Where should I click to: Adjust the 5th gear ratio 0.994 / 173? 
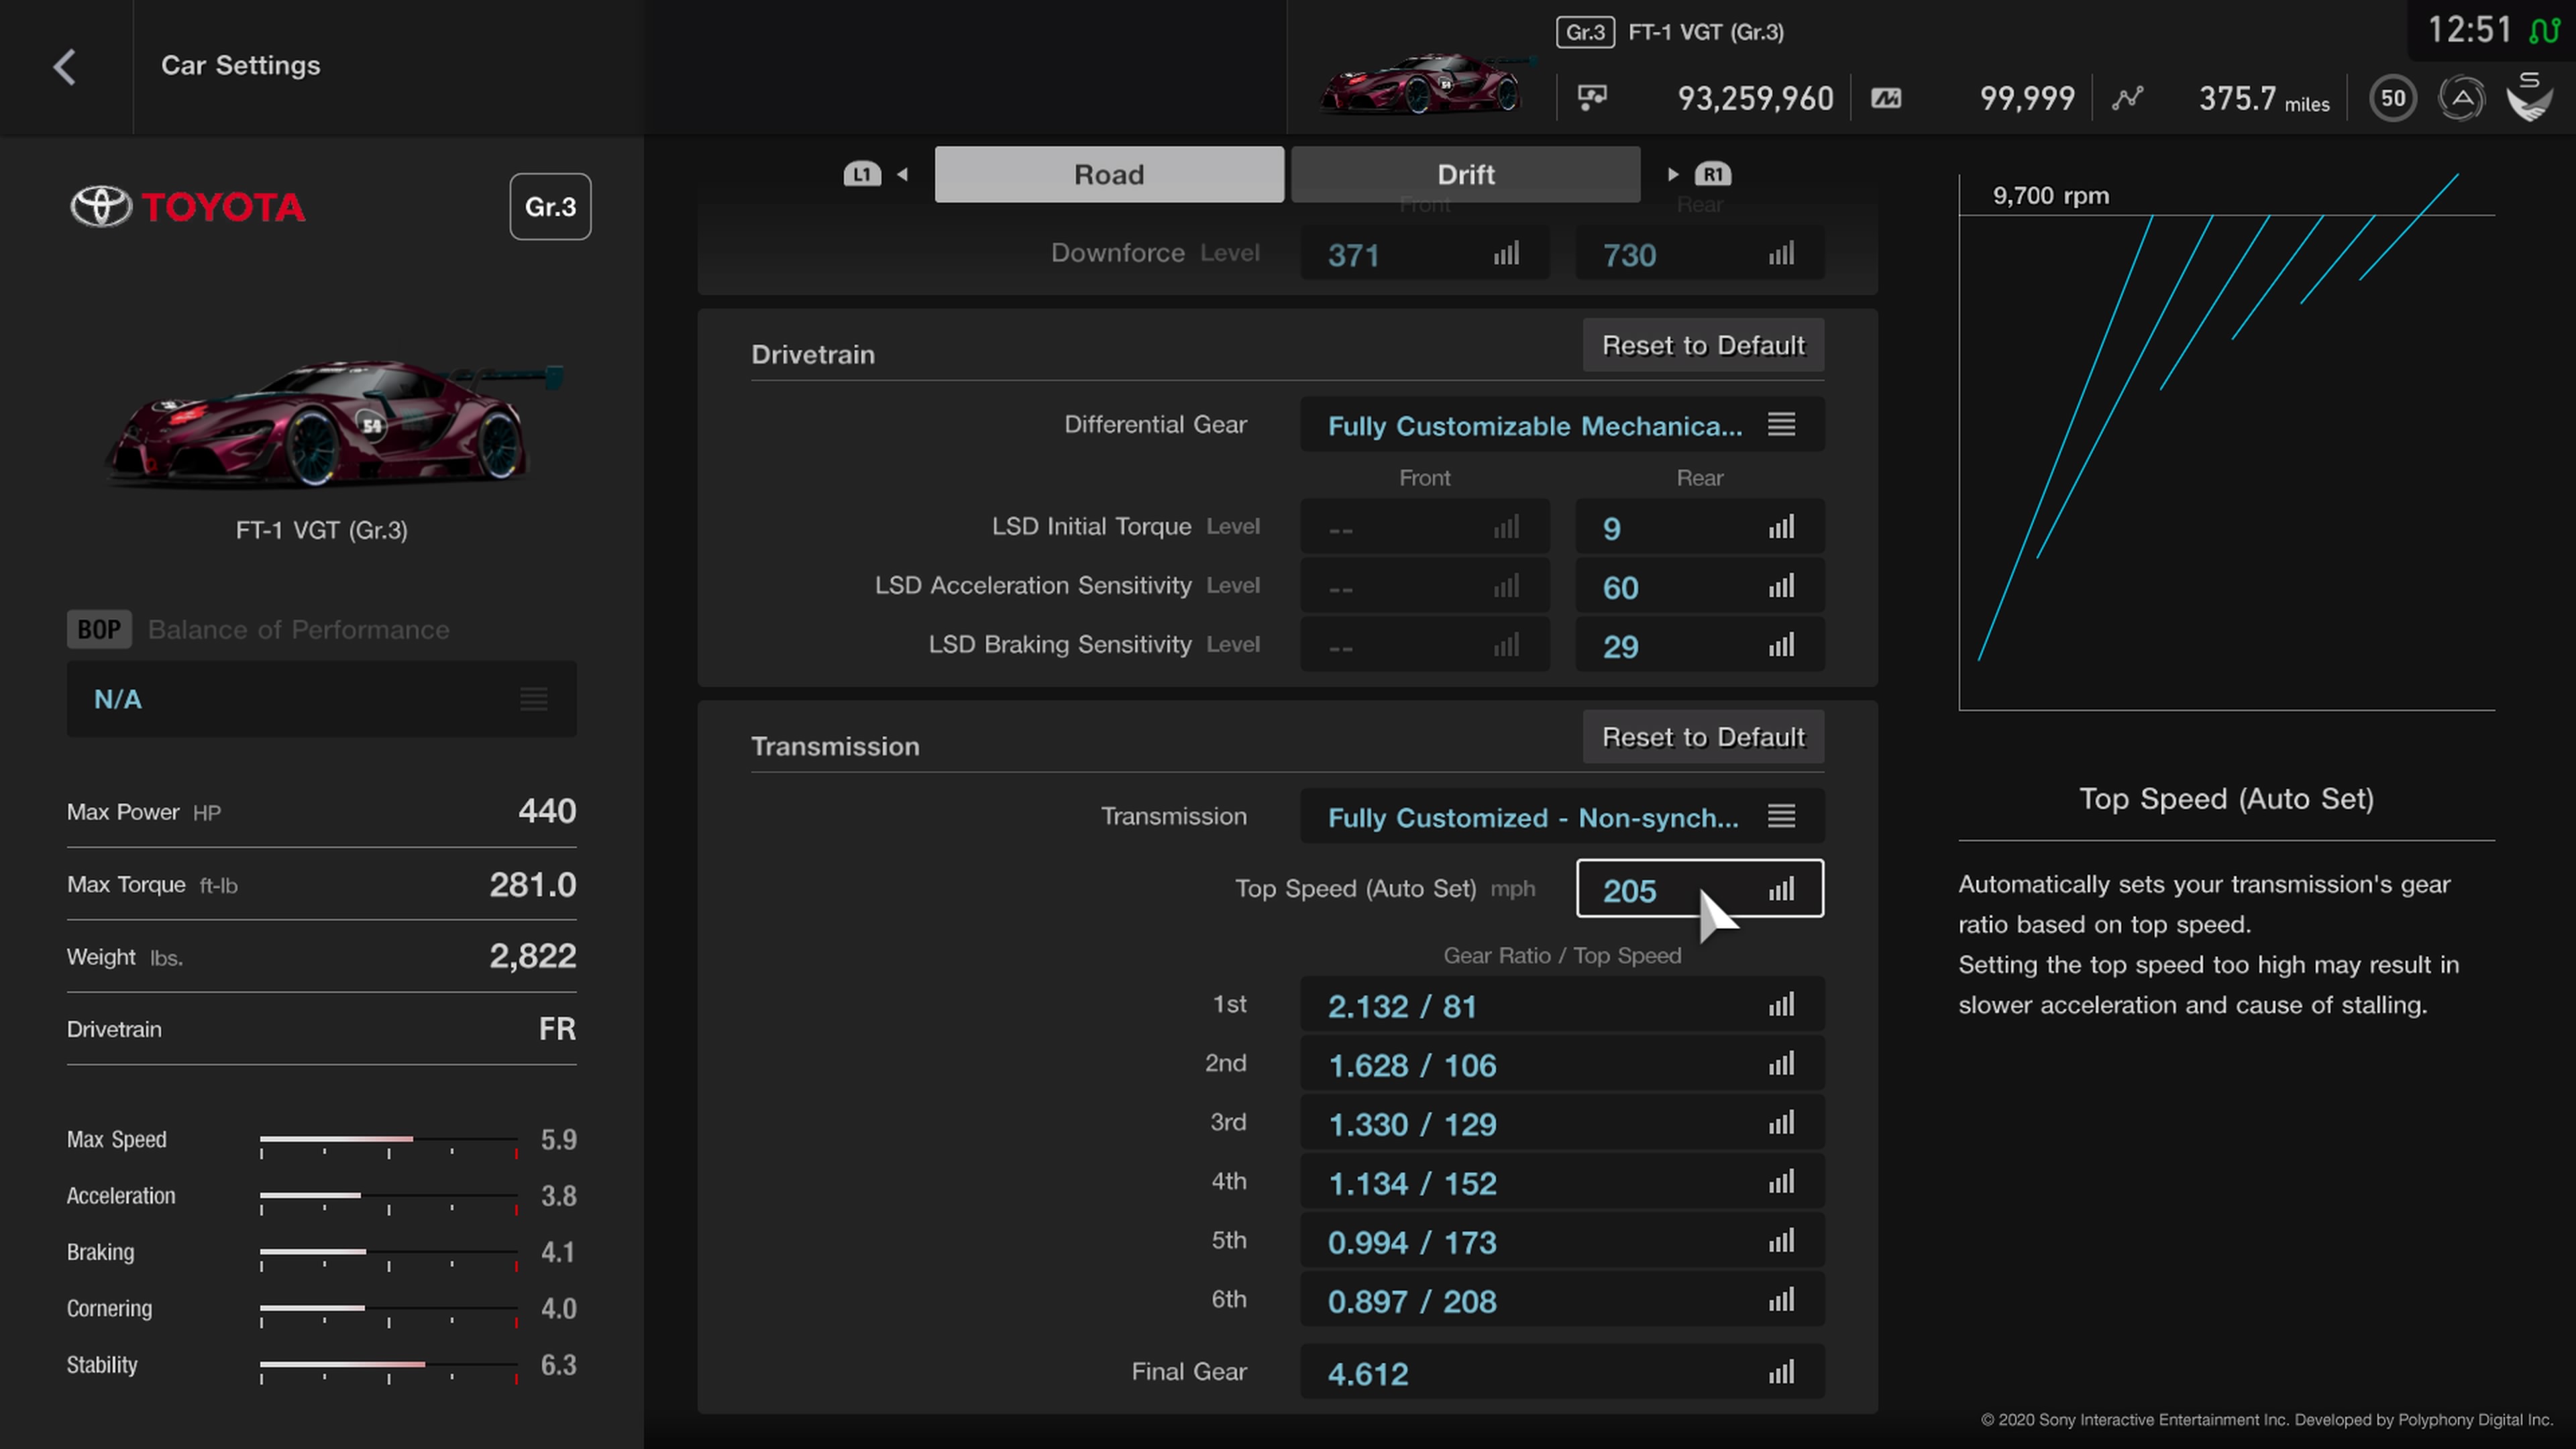1562,1240
